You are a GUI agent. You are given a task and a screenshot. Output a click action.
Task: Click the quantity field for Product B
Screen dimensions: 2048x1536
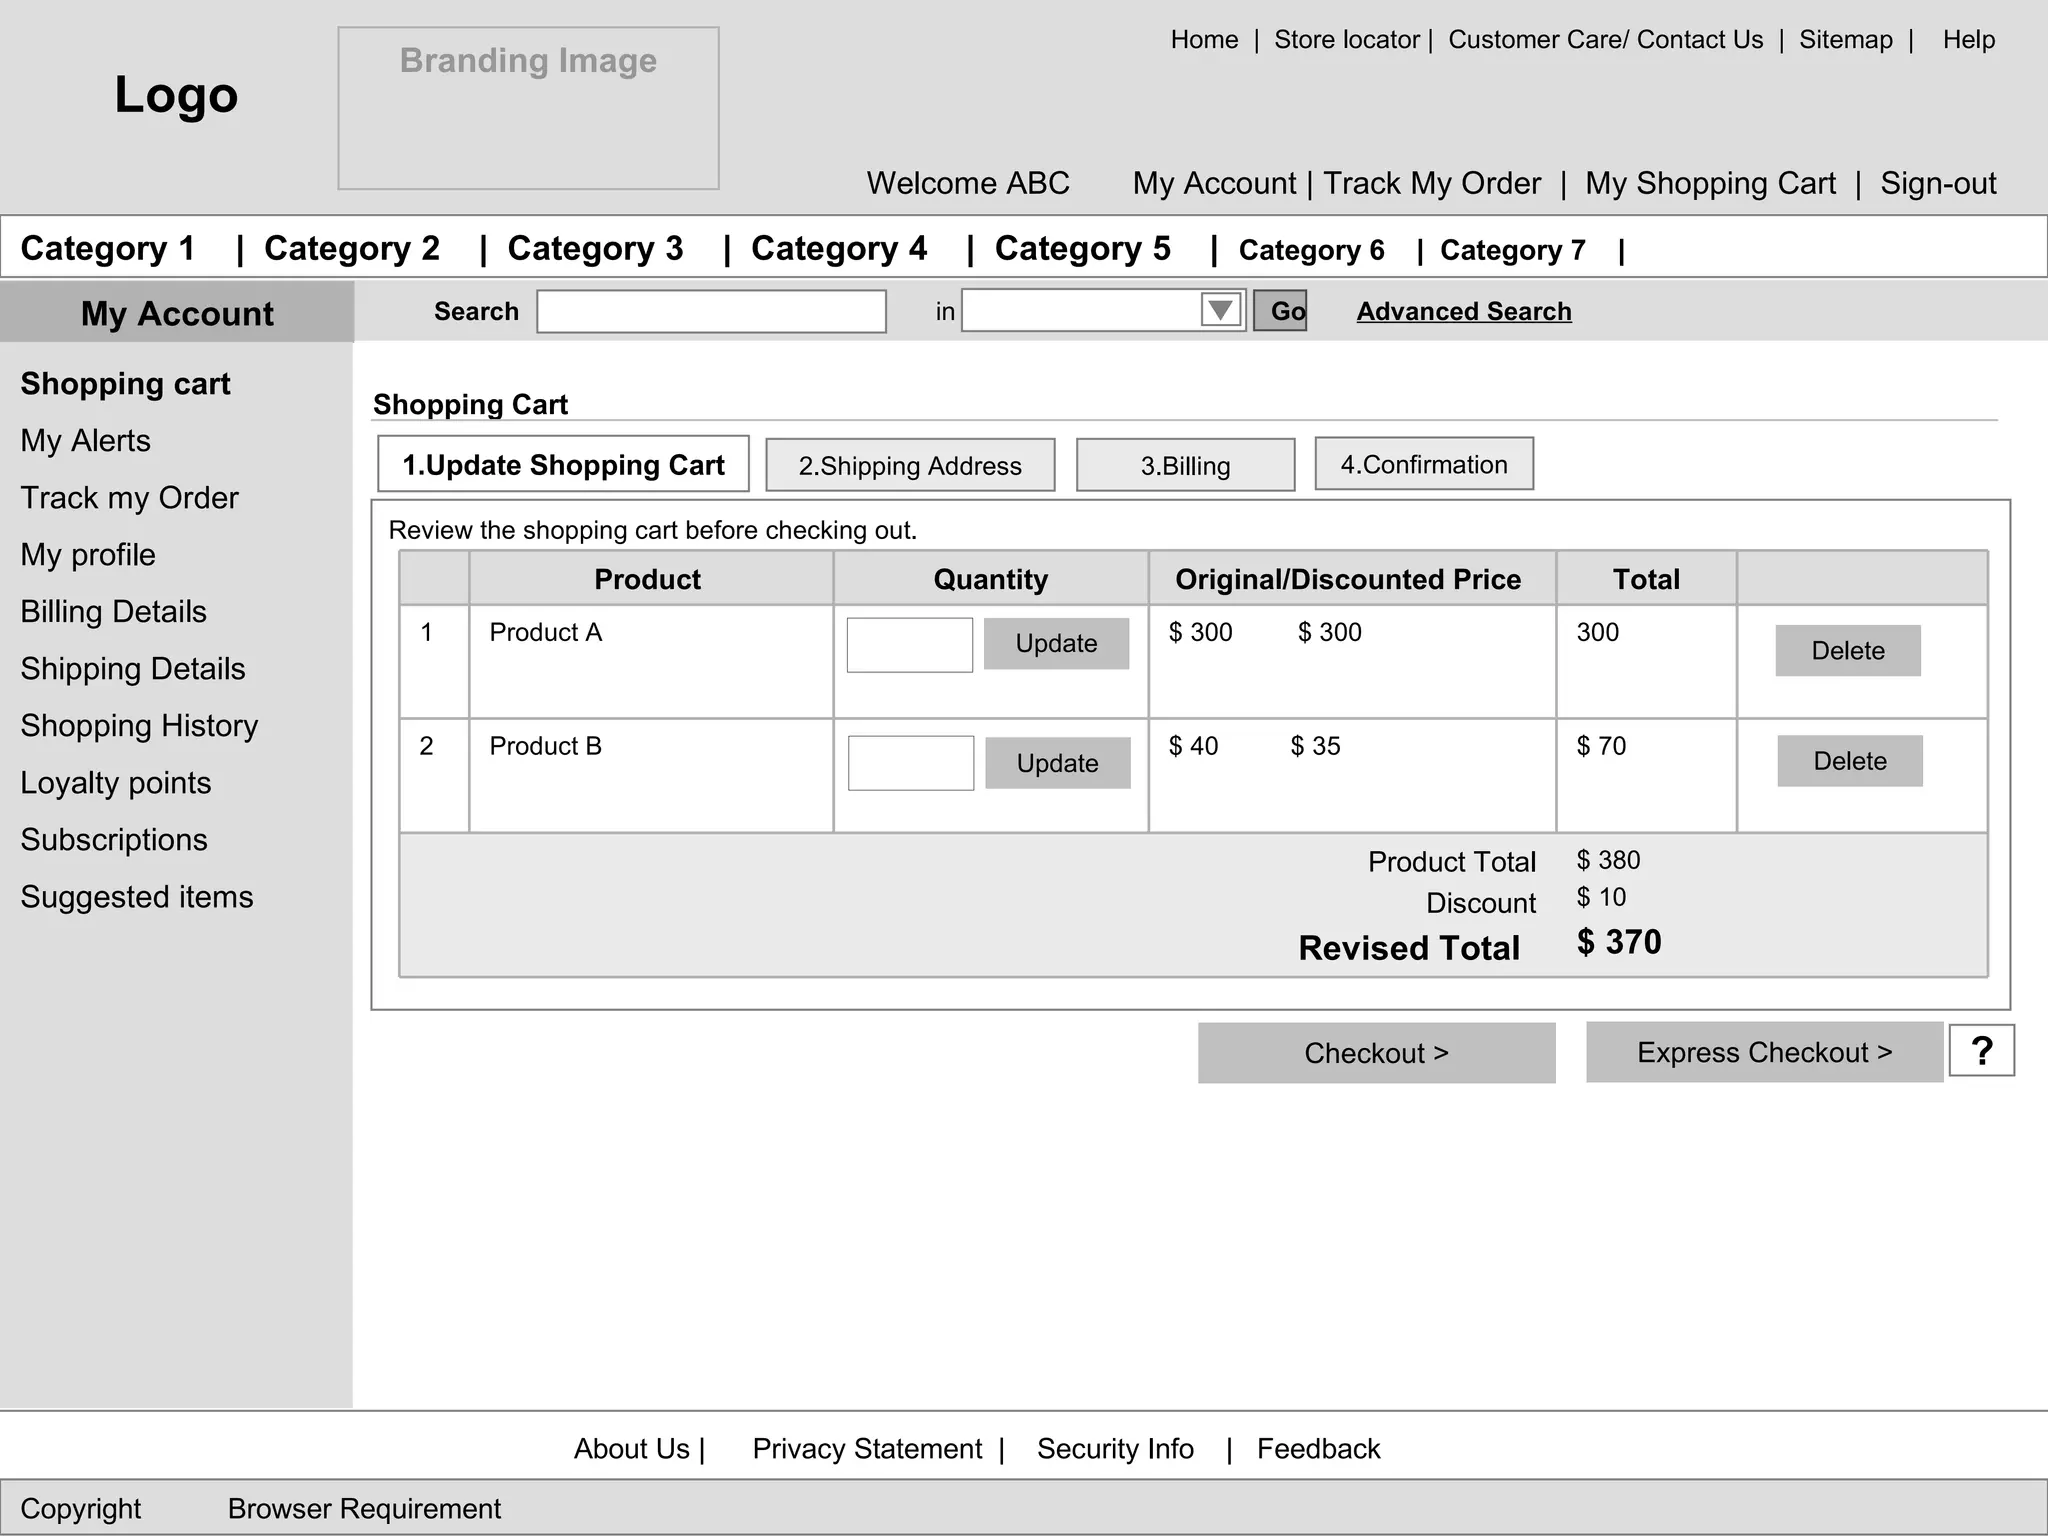pyautogui.click(x=911, y=763)
